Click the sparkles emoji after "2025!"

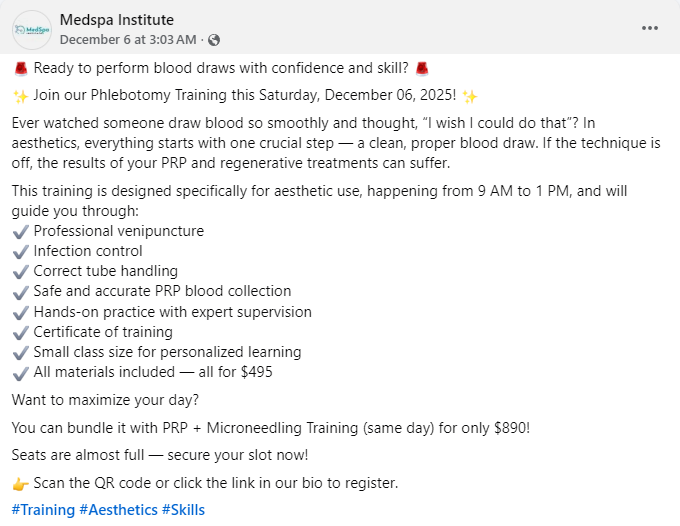coord(470,97)
